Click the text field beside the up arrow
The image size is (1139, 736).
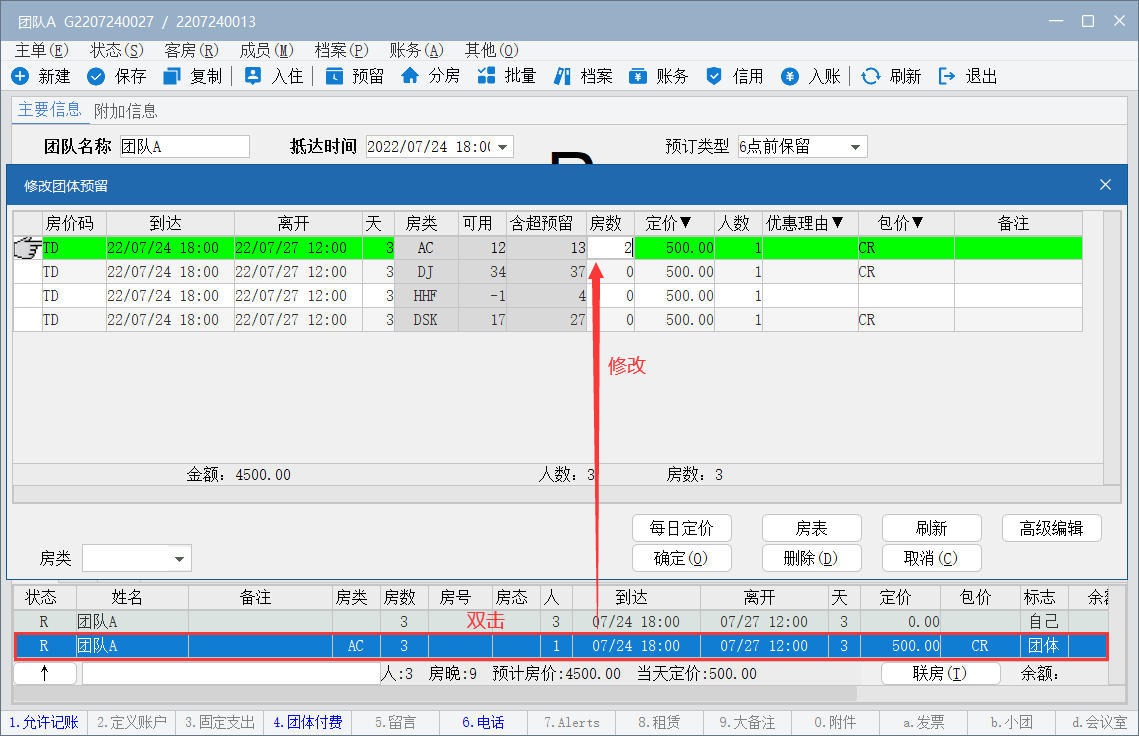pos(231,674)
